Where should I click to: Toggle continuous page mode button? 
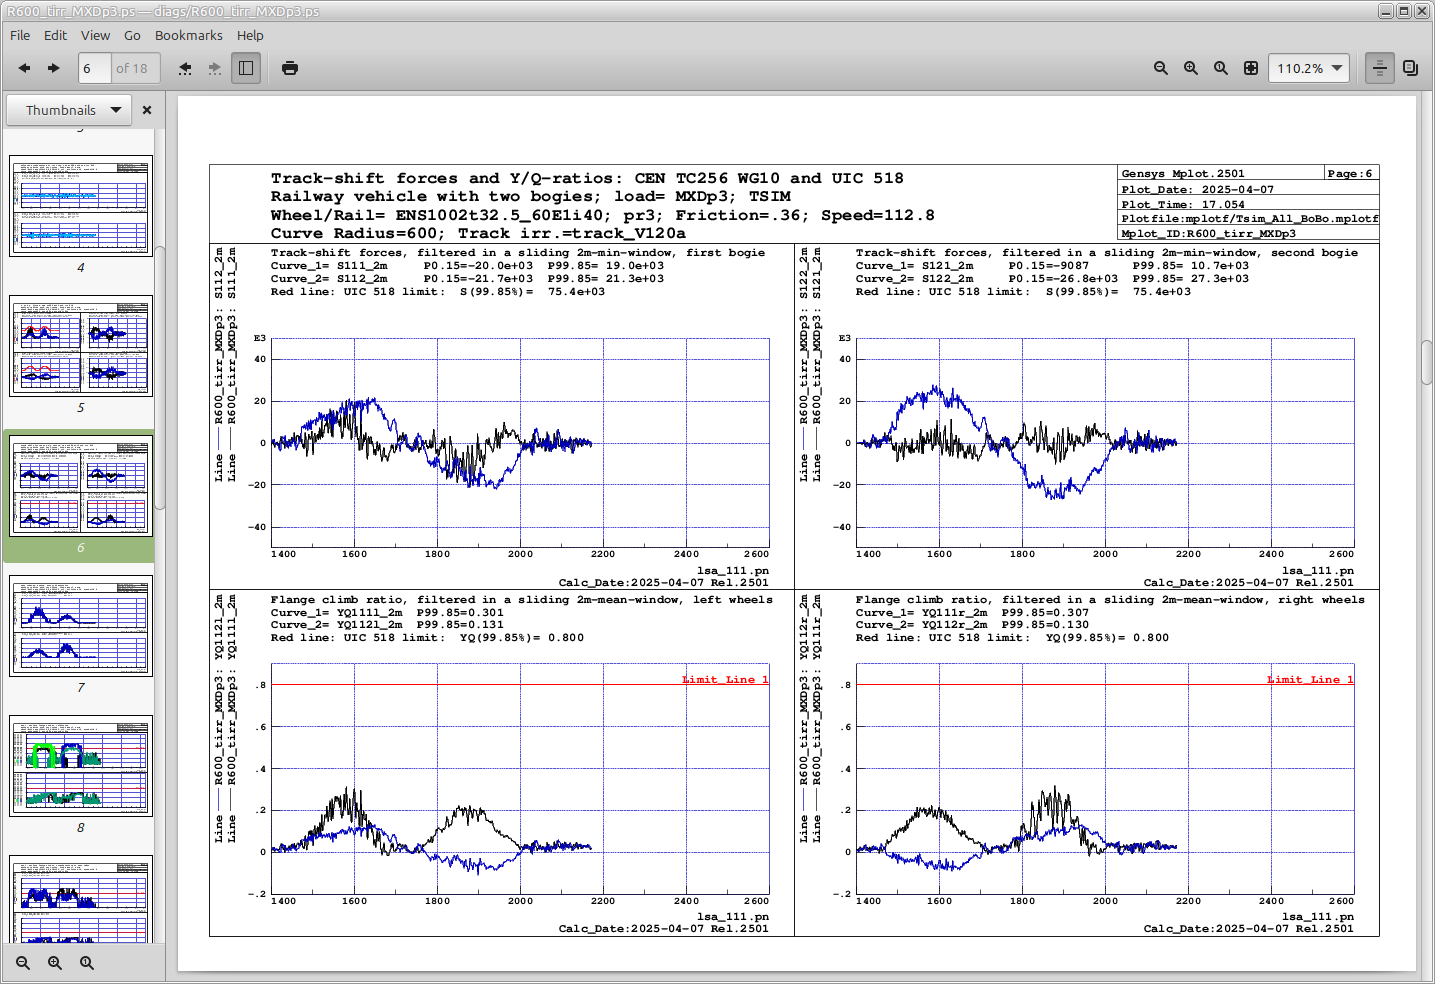pyautogui.click(x=1380, y=68)
